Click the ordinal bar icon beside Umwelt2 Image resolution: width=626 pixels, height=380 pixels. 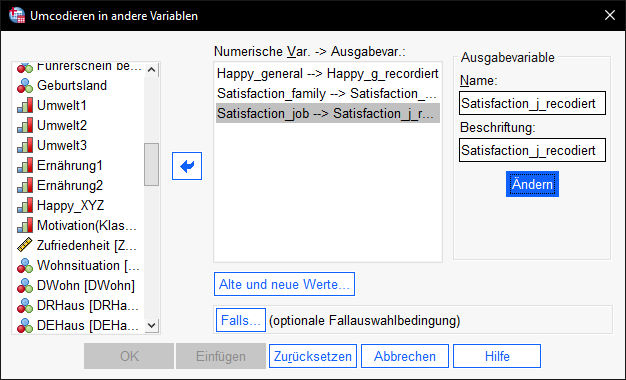(x=25, y=125)
